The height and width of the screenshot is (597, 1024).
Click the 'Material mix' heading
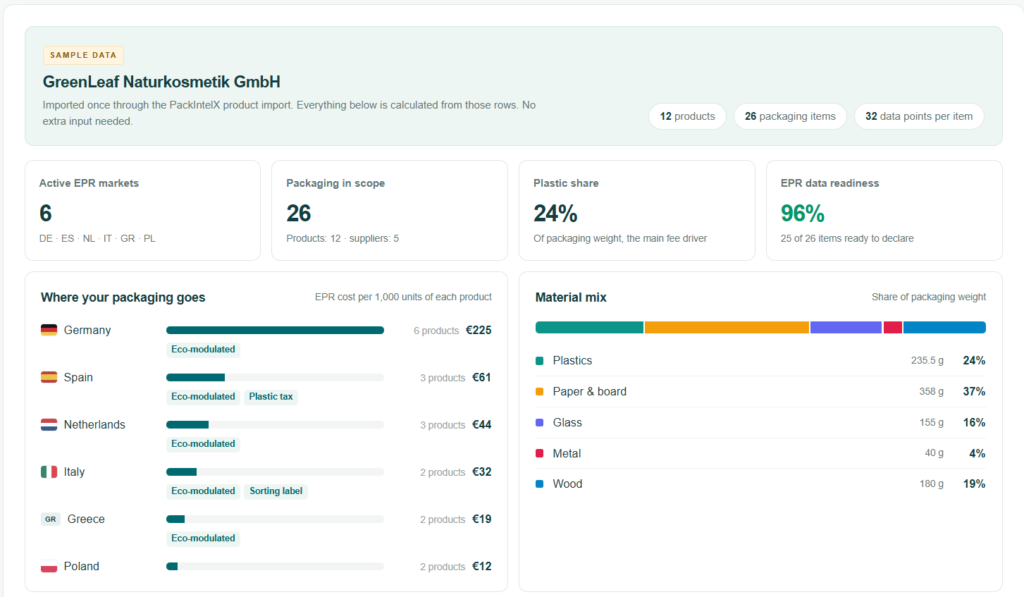571,297
